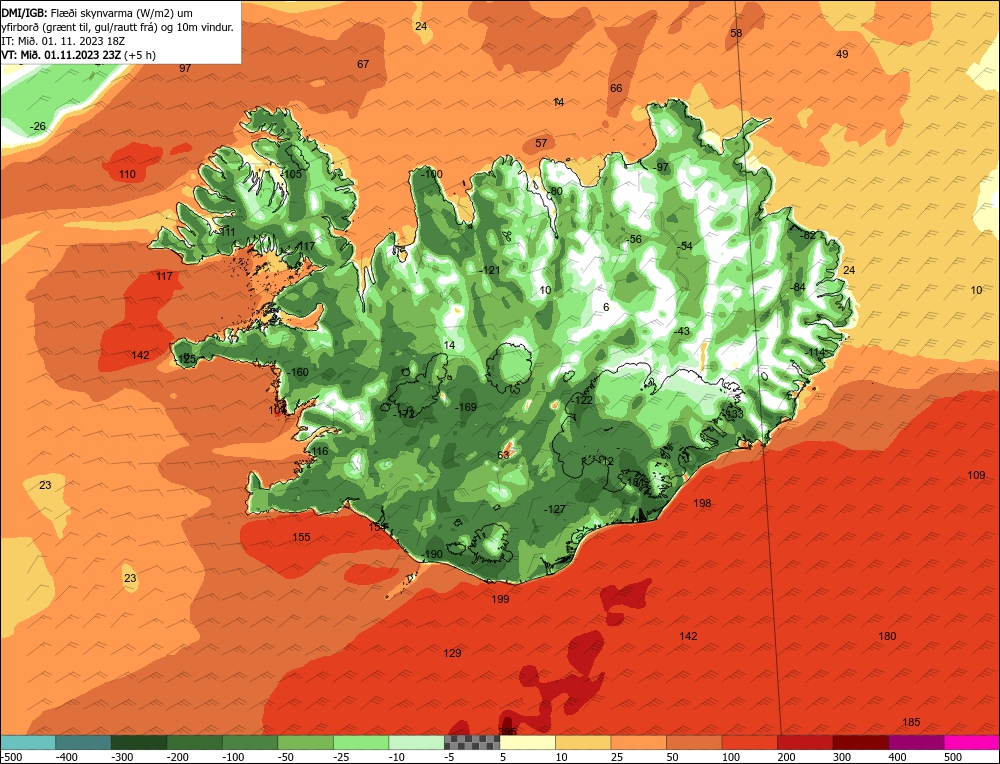Click the light teal -500 to -400 legend swatch

[x=28, y=742]
